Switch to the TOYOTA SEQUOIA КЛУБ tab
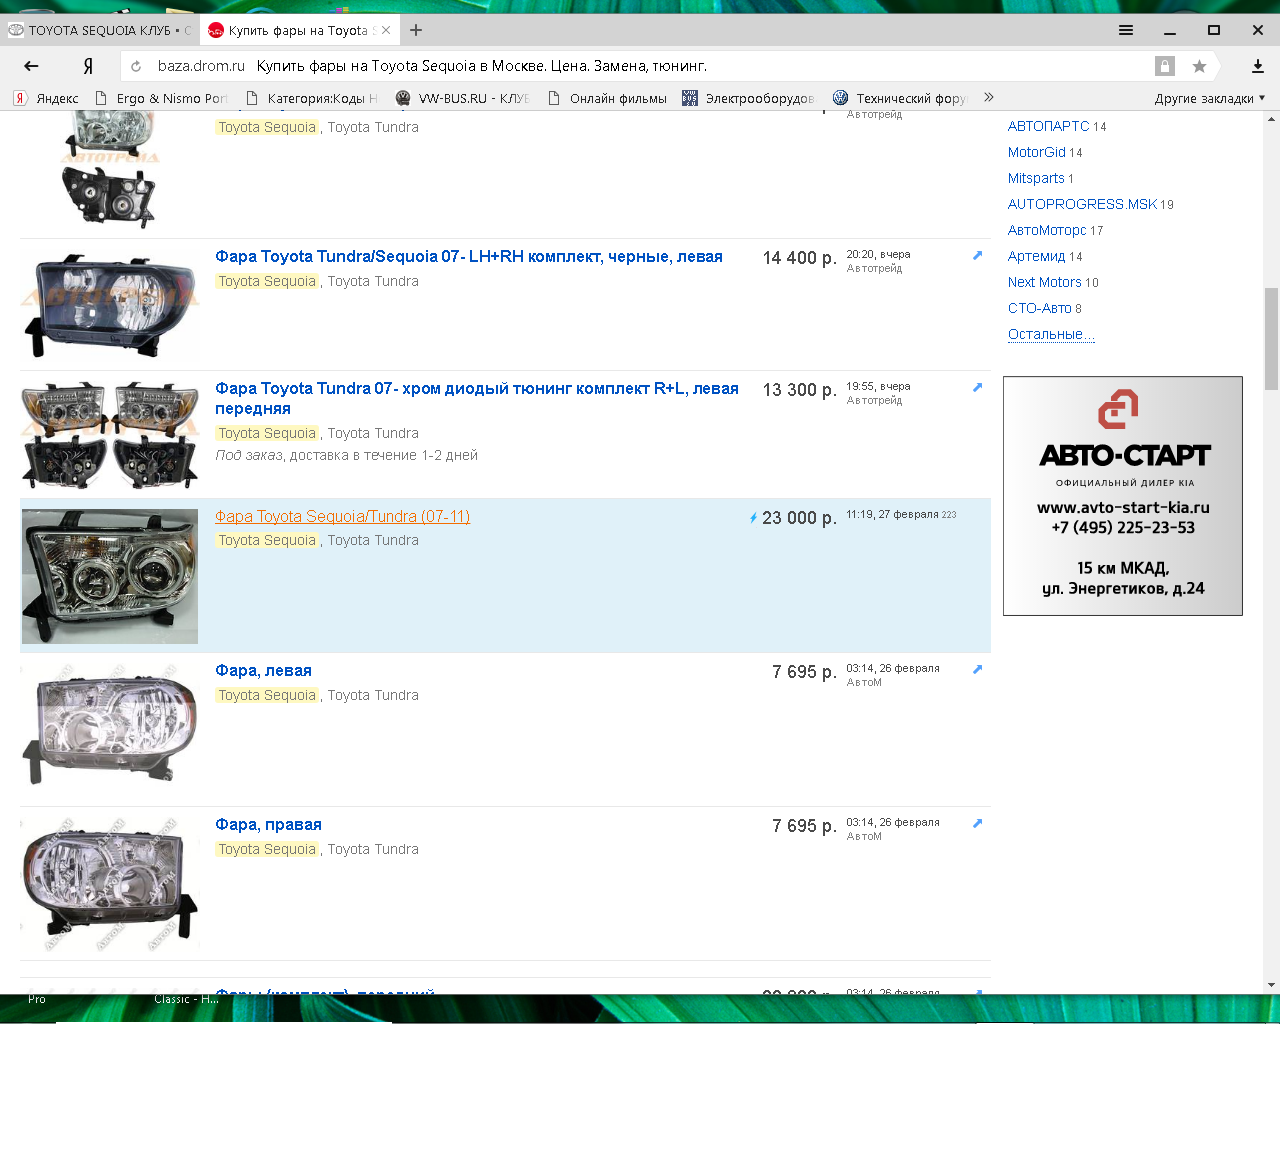 pyautogui.click(x=99, y=30)
